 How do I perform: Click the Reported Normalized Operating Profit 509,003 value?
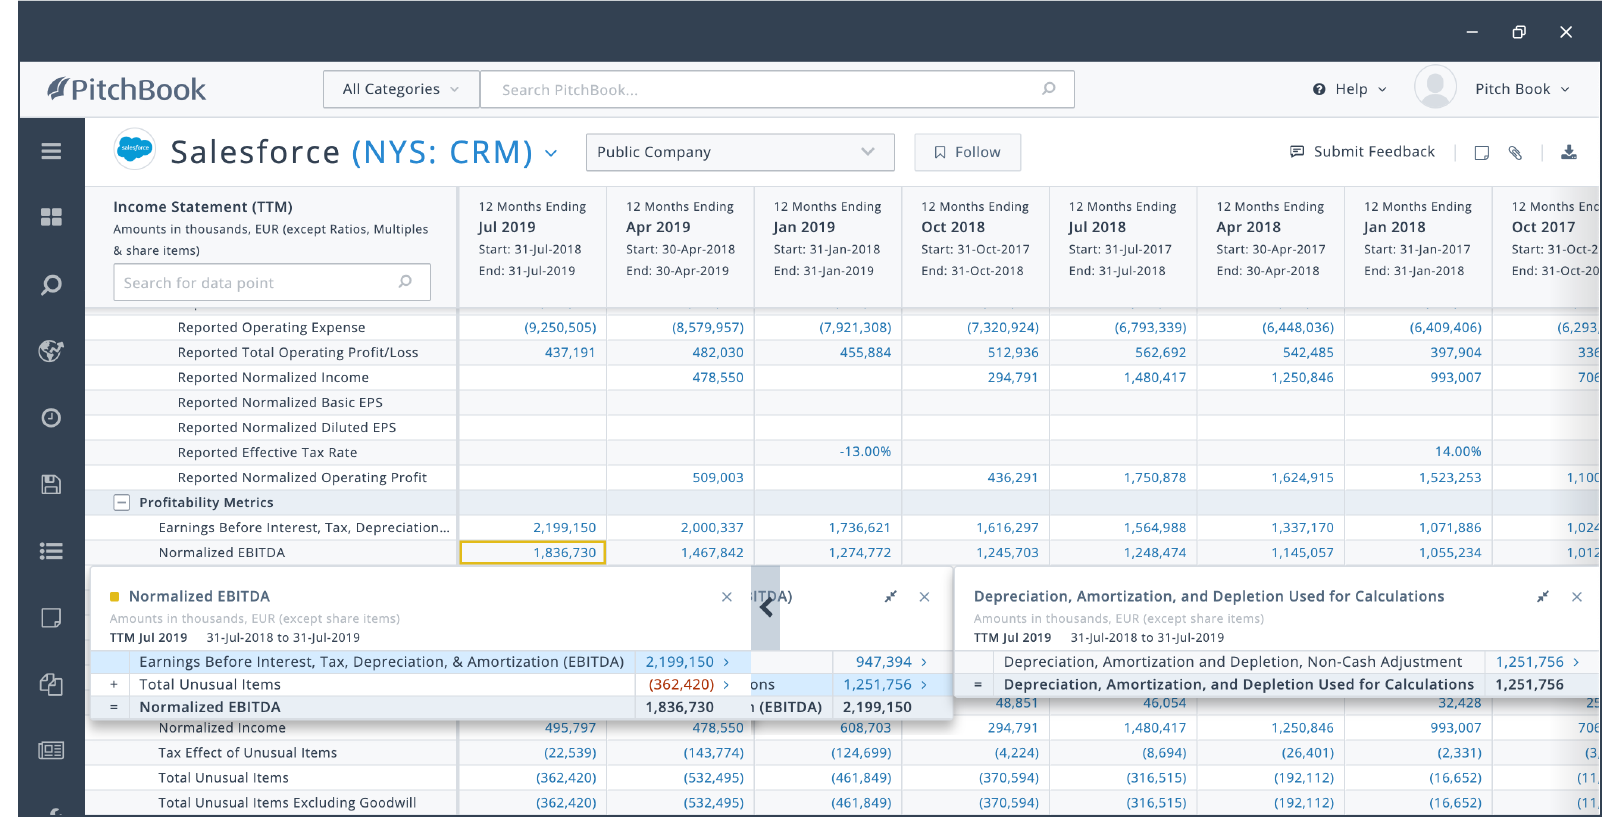click(718, 478)
